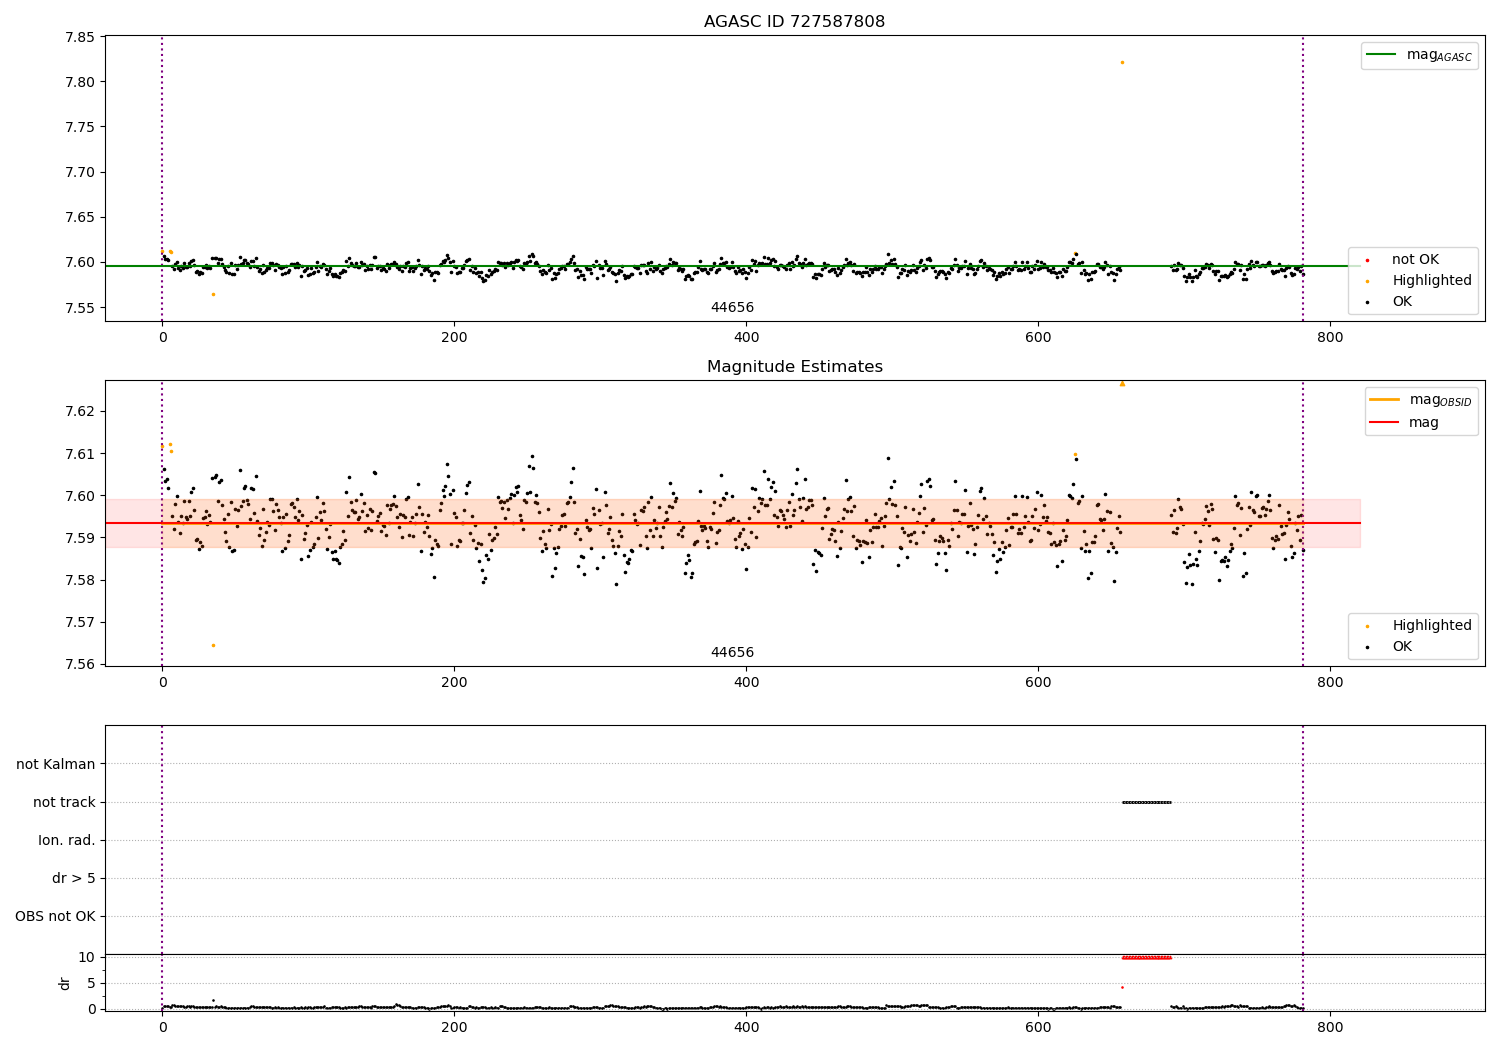
Task: Click the 'not Kalman' row label
Action: (56, 764)
